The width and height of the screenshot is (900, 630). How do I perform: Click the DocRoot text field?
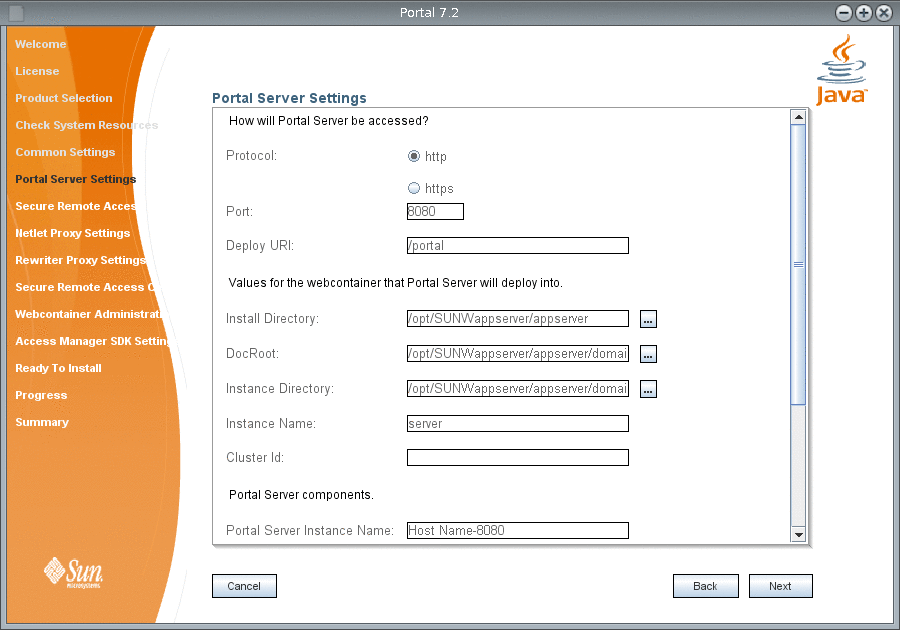pos(518,353)
